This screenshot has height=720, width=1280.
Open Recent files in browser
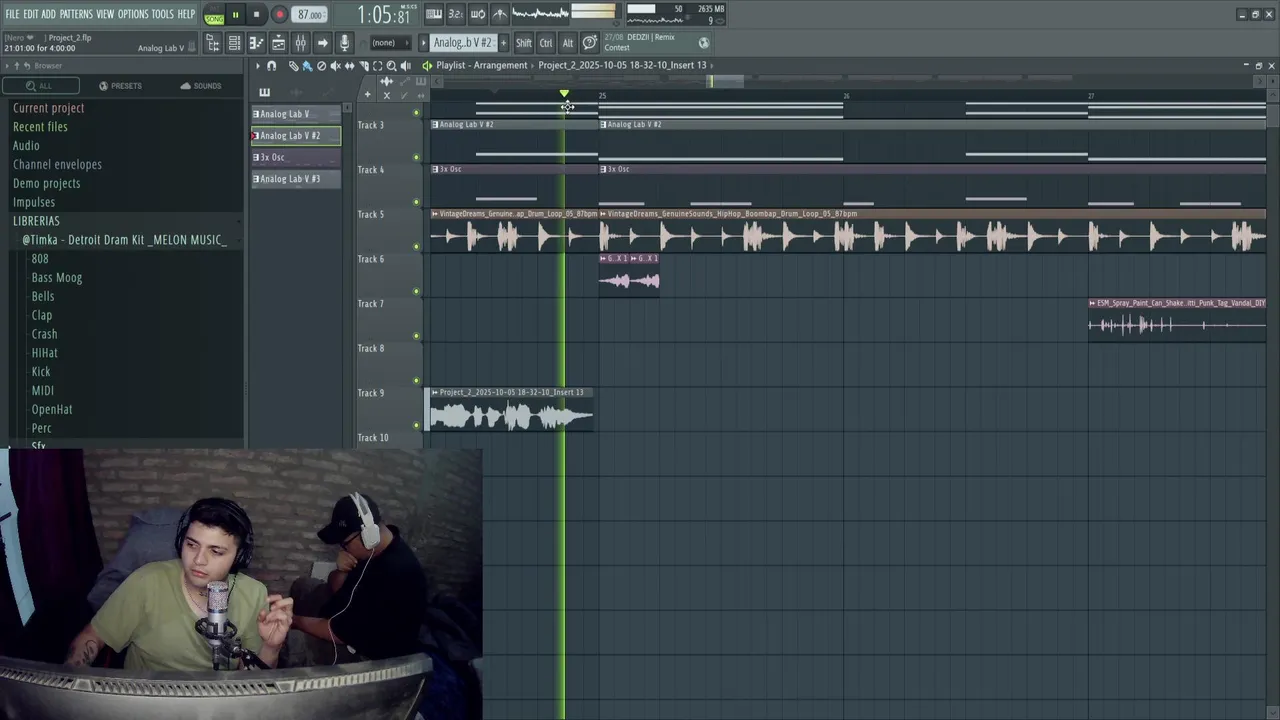[x=40, y=127]
